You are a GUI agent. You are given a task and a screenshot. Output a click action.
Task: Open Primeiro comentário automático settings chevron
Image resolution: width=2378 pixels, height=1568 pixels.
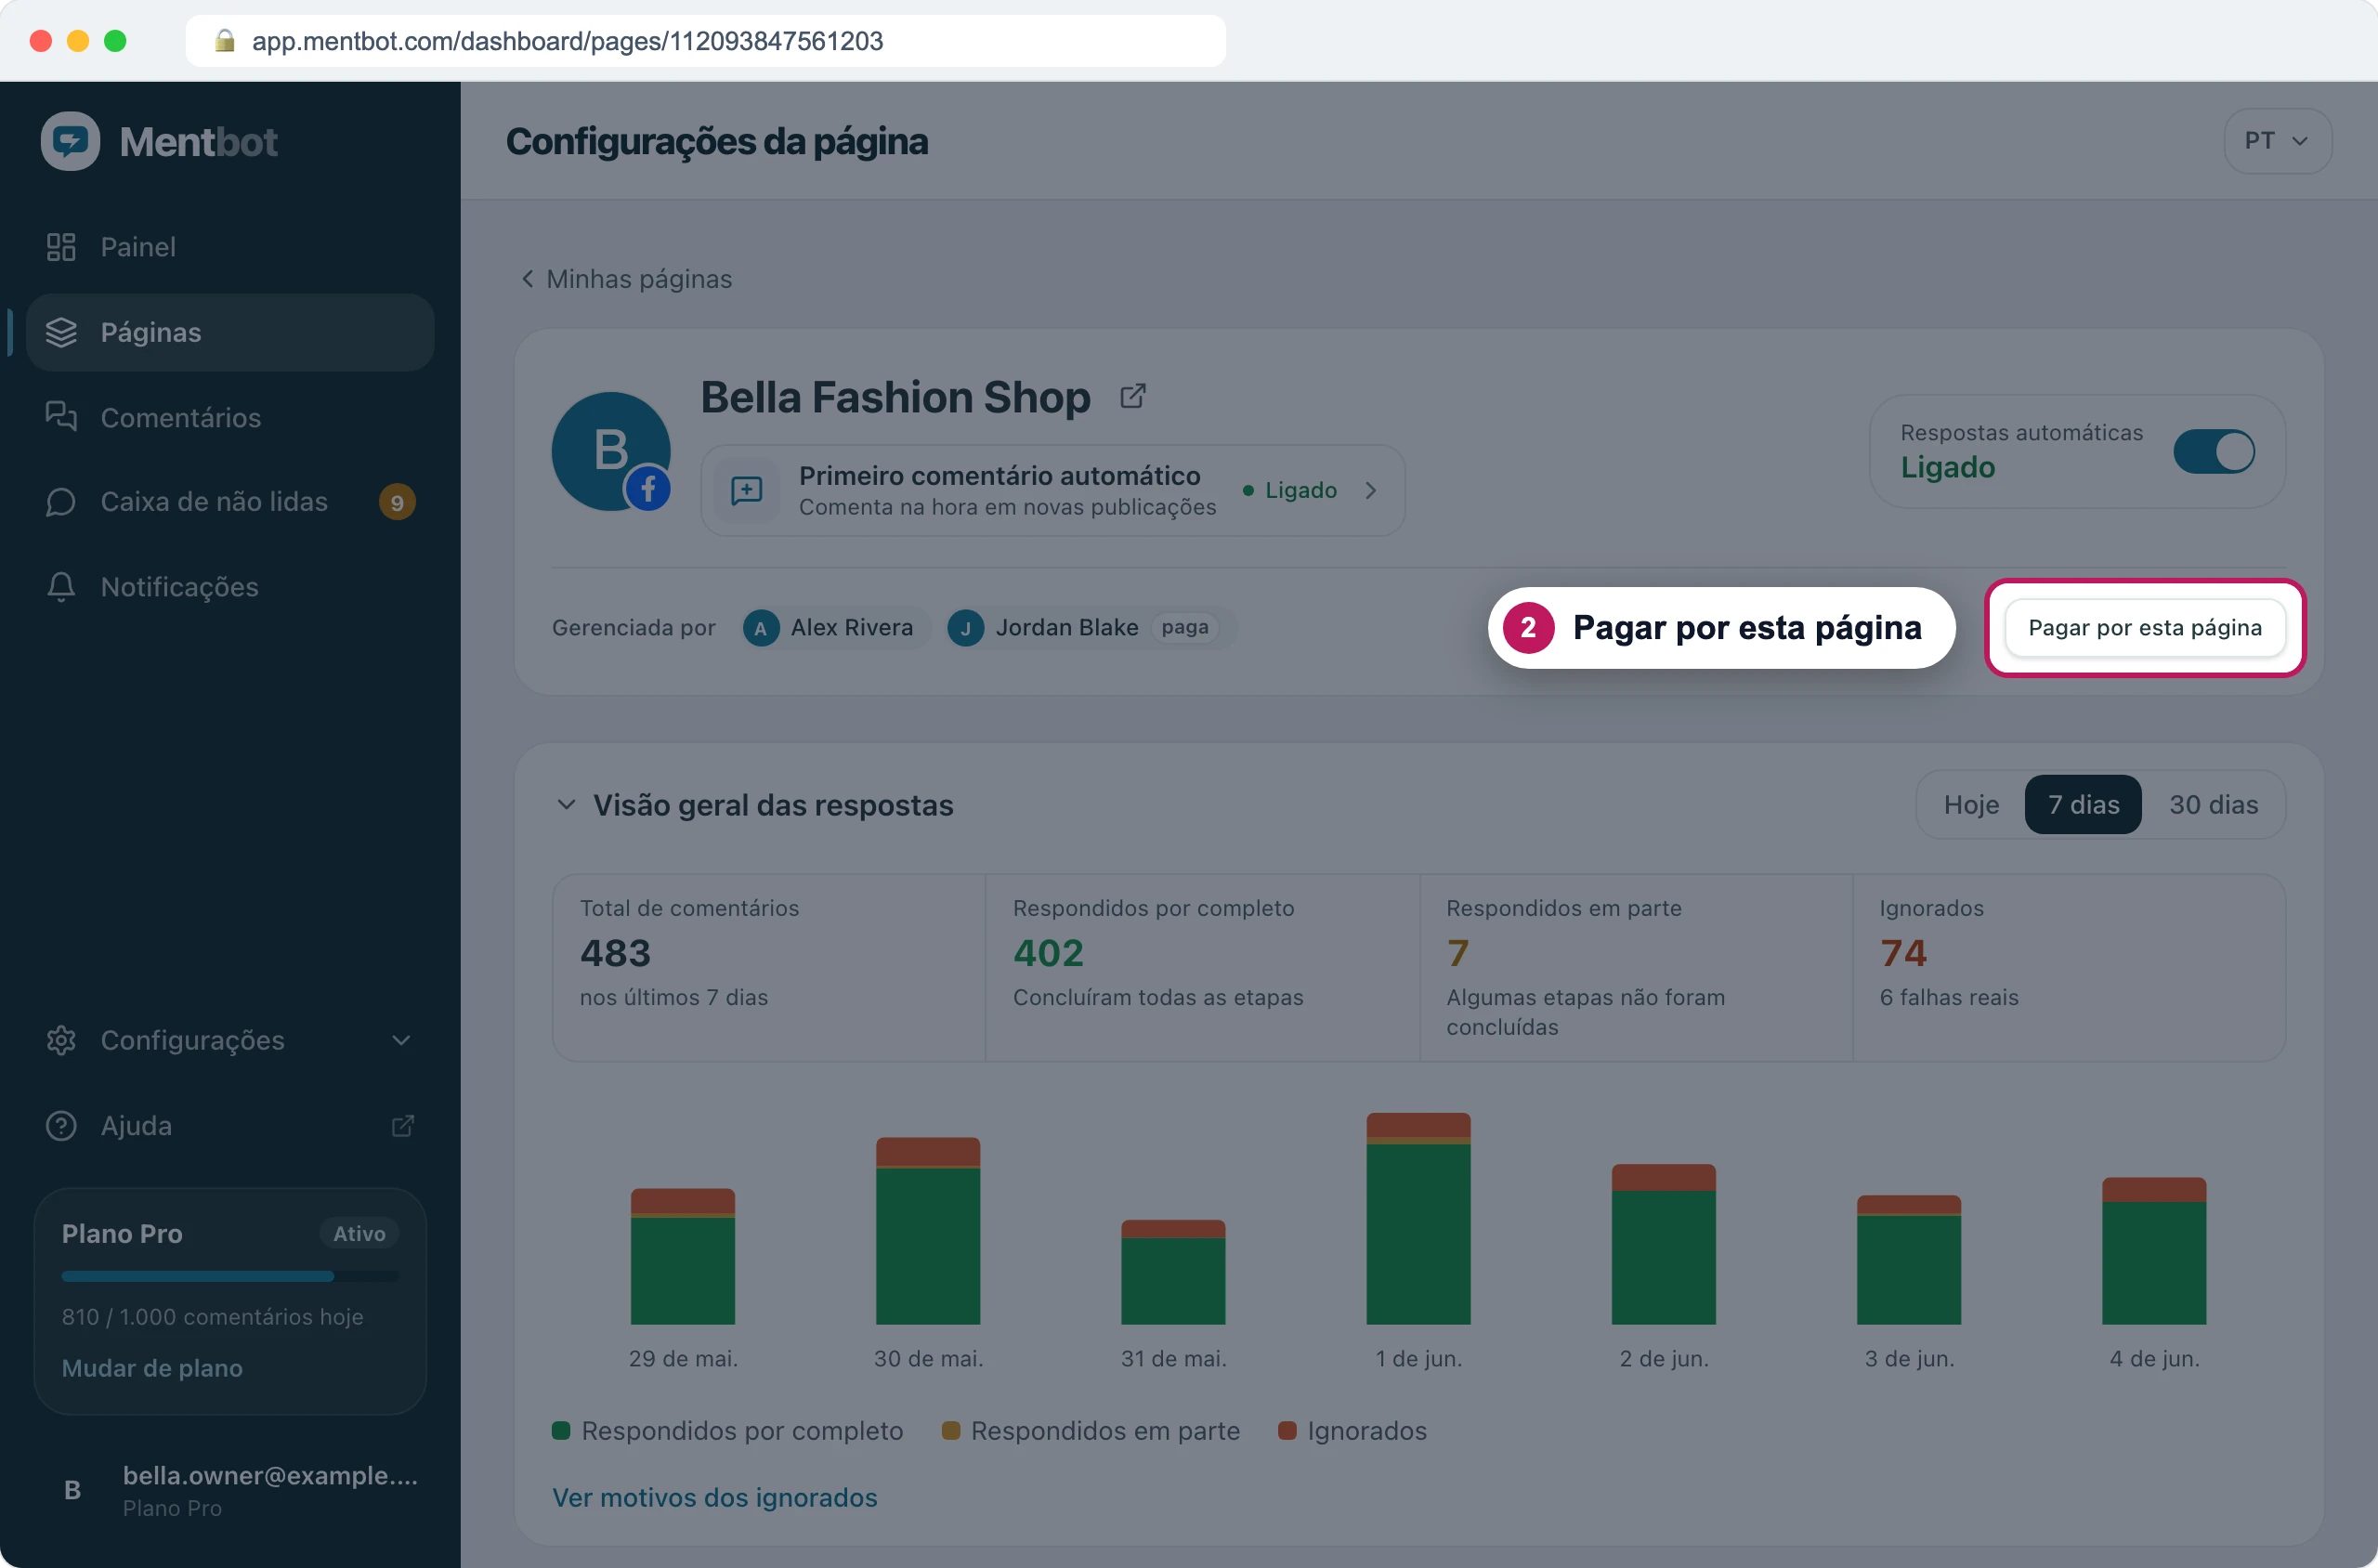1371,490
